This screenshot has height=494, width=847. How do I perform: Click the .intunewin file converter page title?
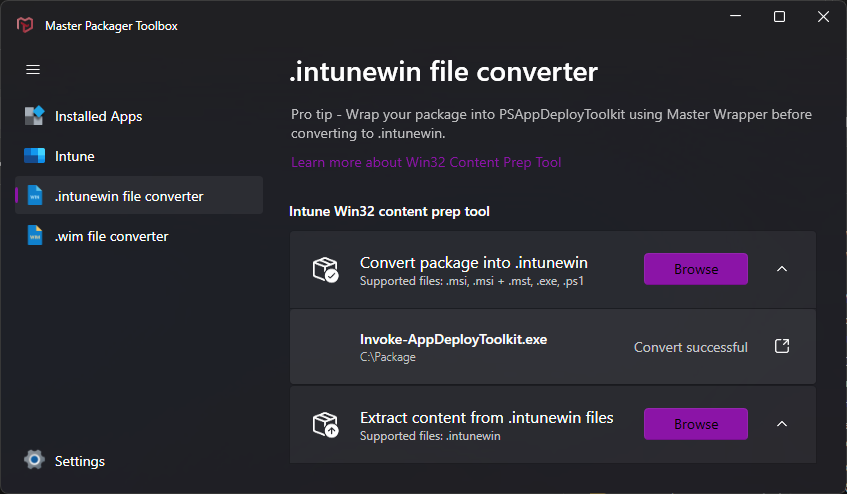pyautogui.click(x=443, y=72)
